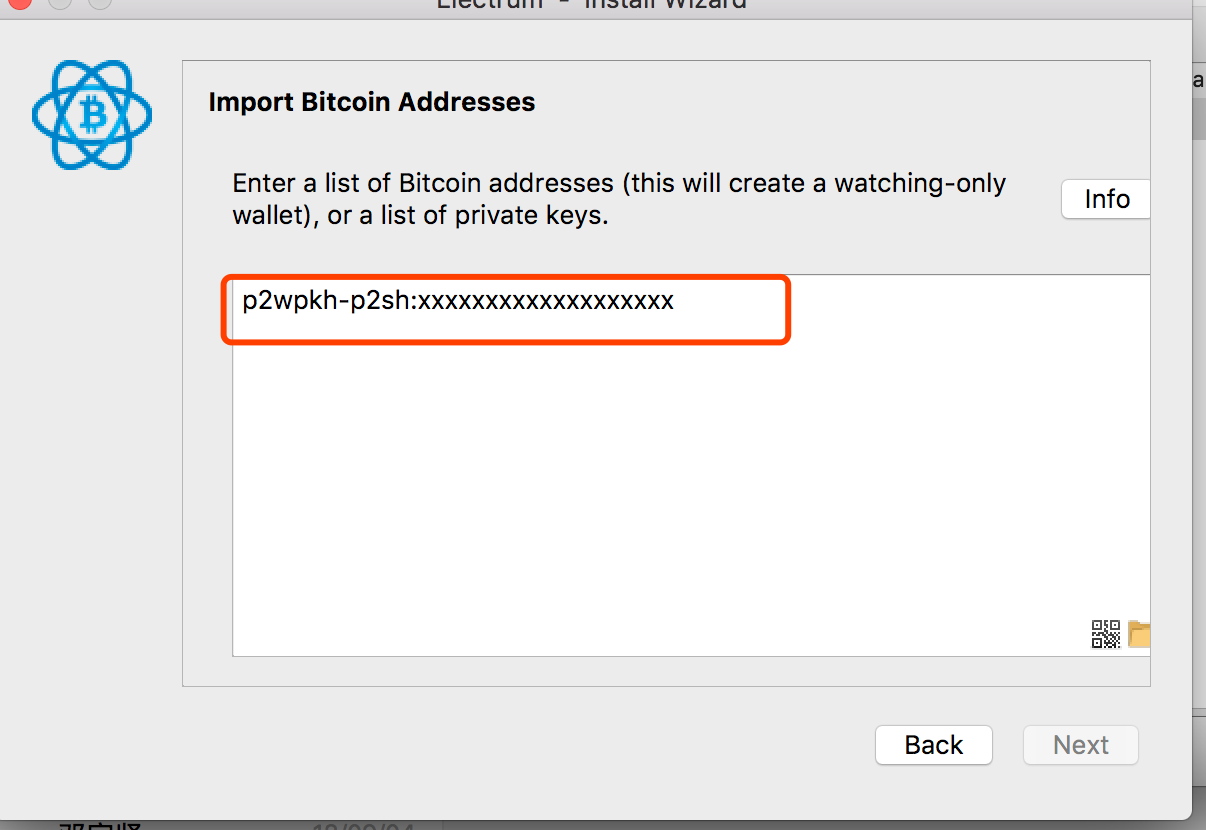Click the Electrum atom logo
The width and height of the screenshot is (1206, 830).
point(92,115)
